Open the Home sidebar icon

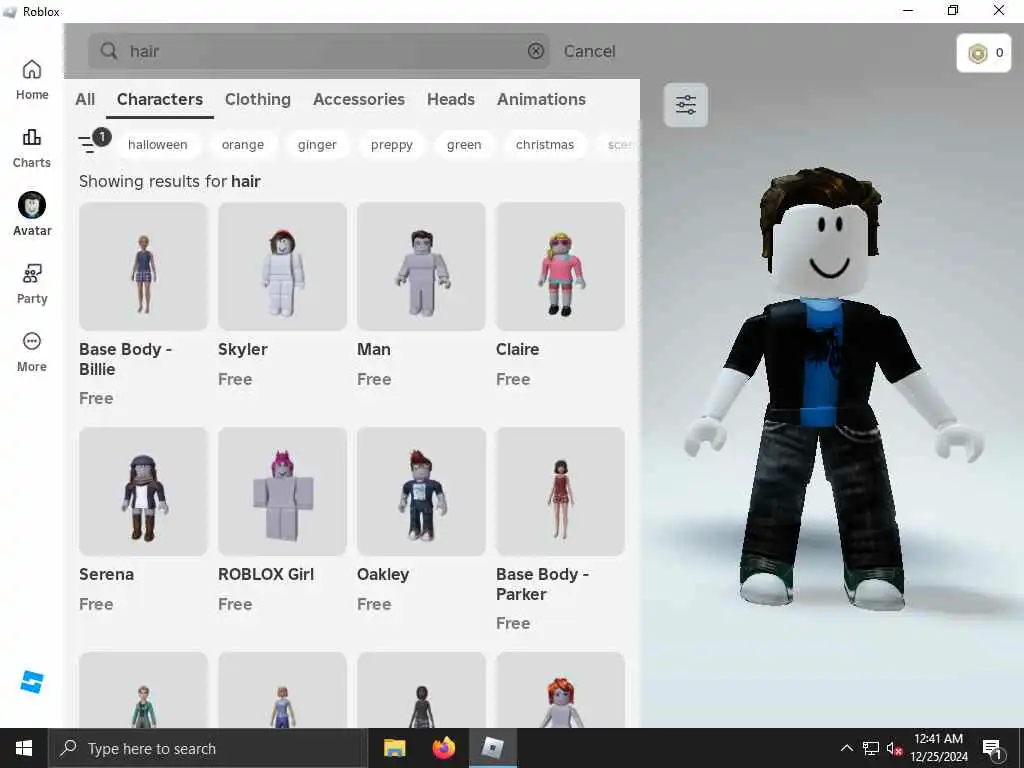coord(31,80)
